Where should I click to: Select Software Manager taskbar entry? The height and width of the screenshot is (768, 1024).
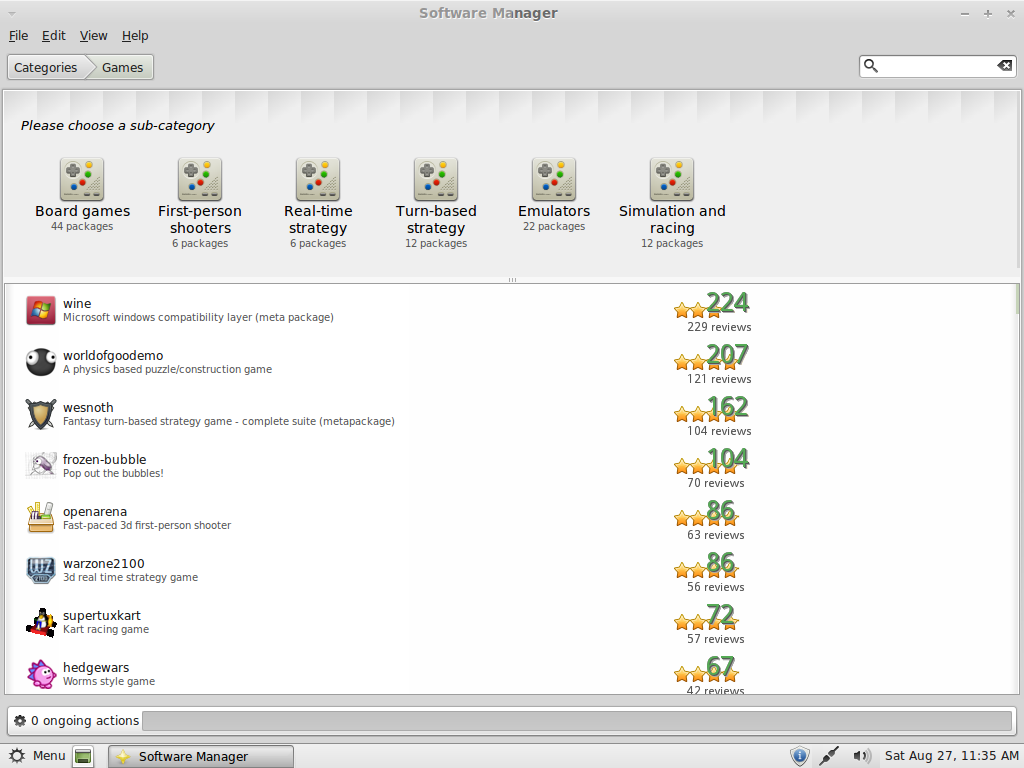coord(200,756)
